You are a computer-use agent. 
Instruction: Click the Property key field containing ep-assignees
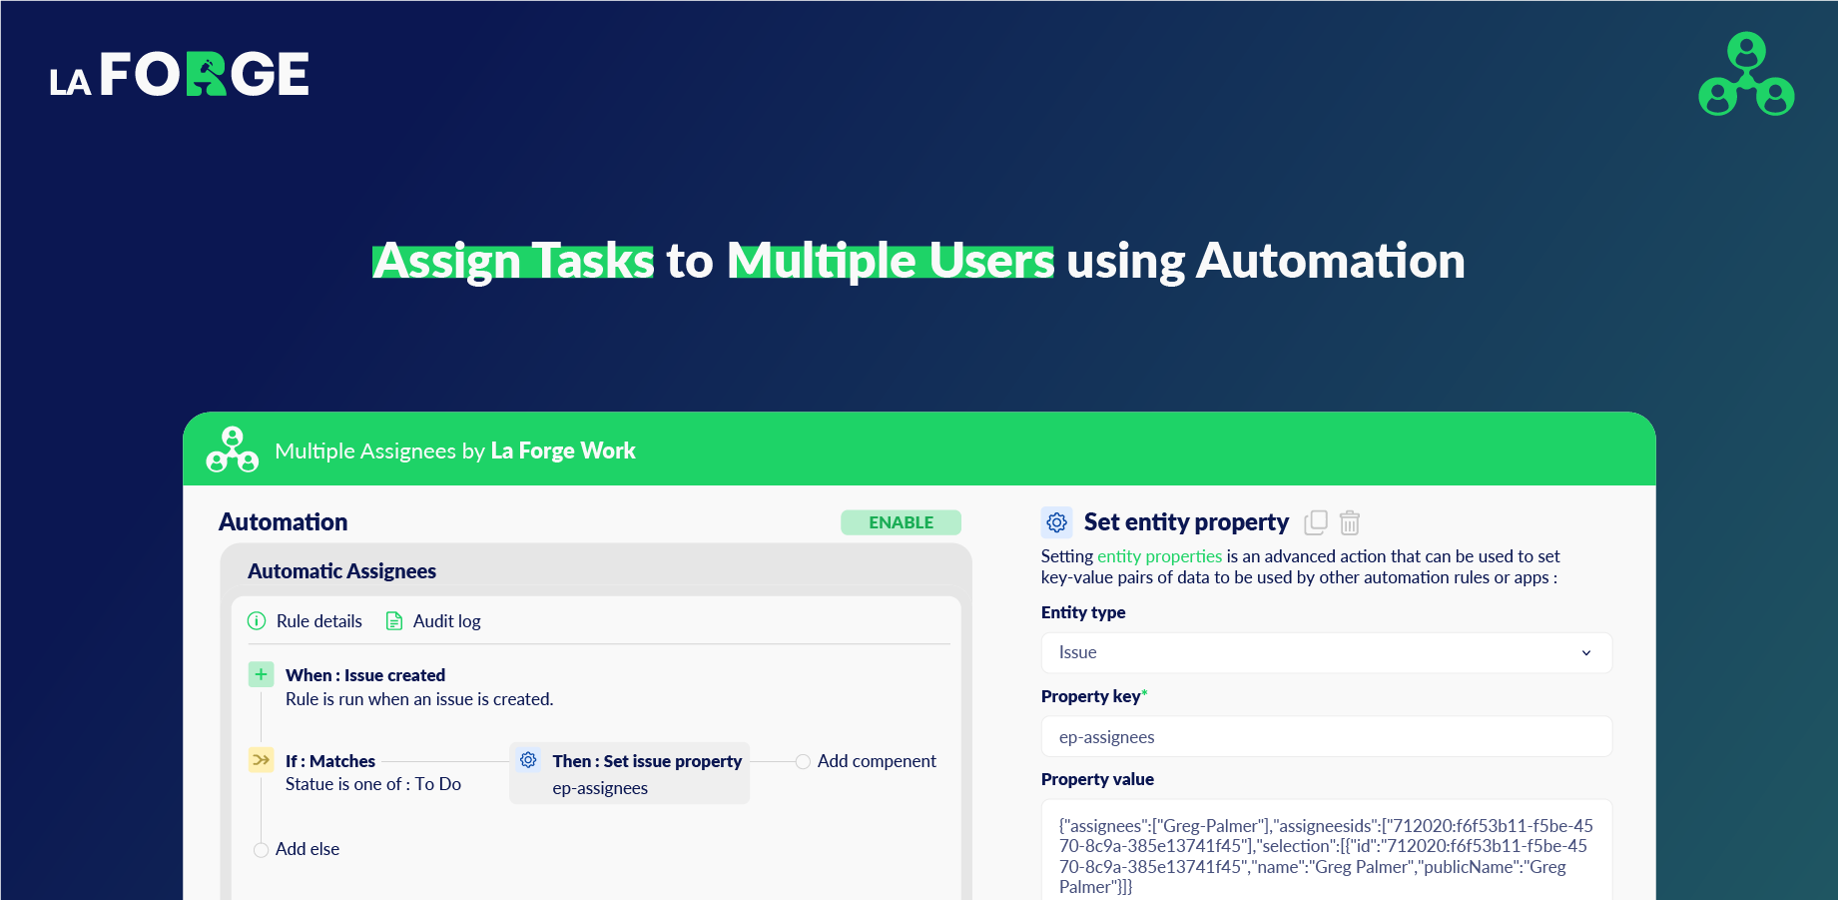pyautogui.click(x=1326, y=737)
